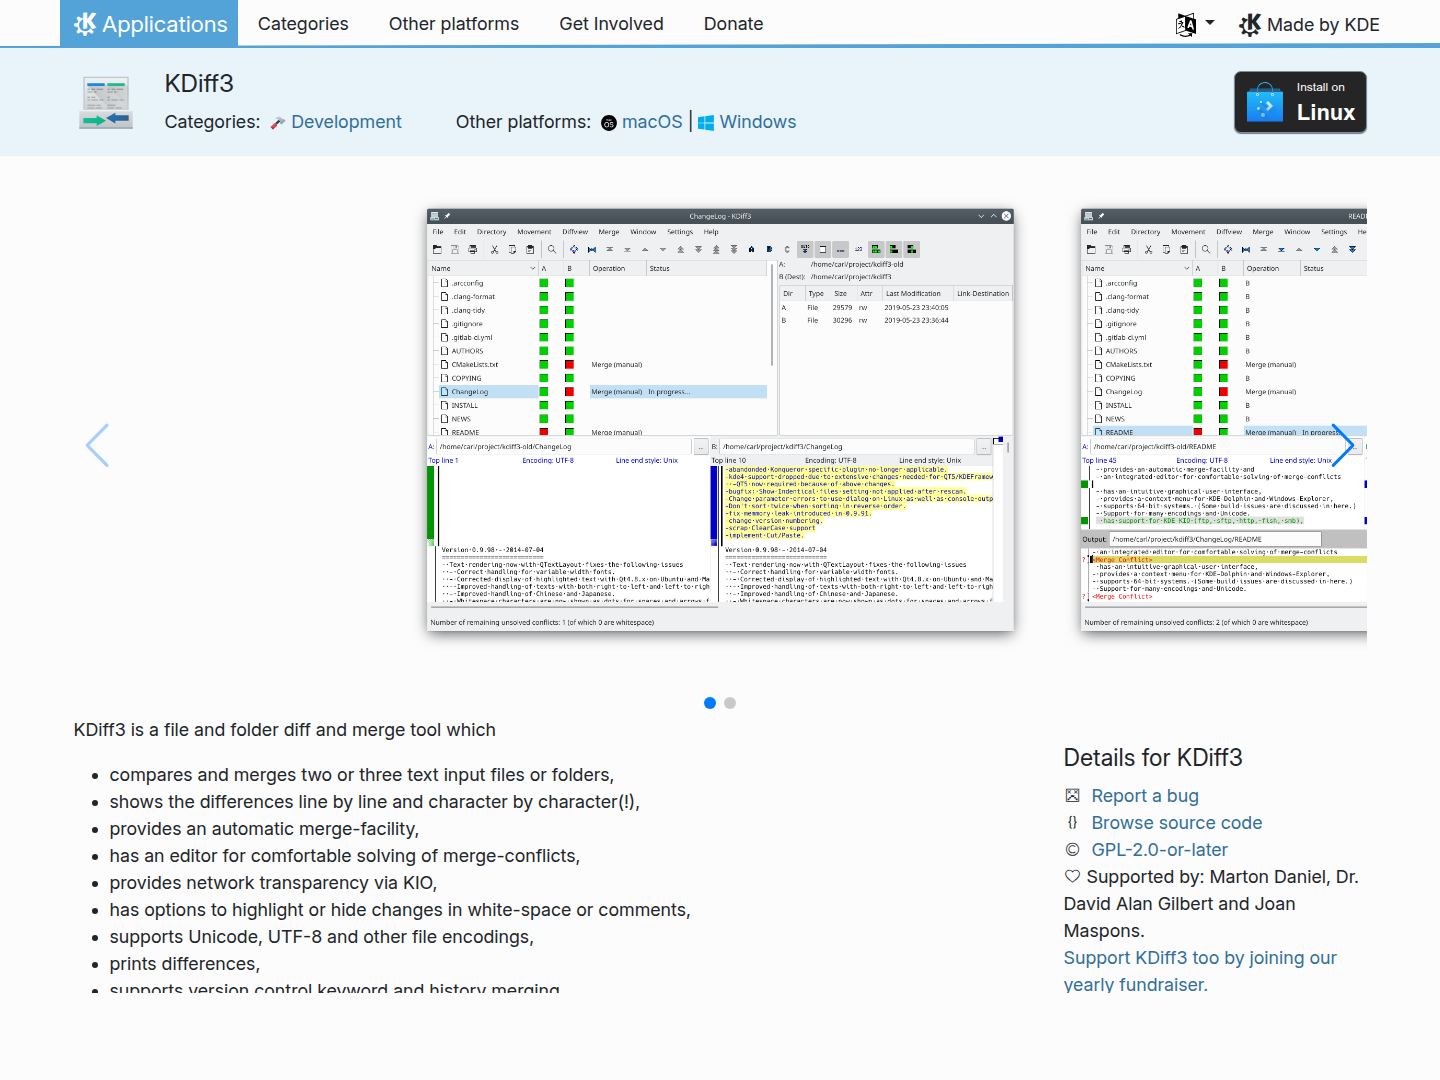Click the bullet 'provides an automatic merge-facility,'
The height and width of the screenshot is (1080, 1440).
265,829
